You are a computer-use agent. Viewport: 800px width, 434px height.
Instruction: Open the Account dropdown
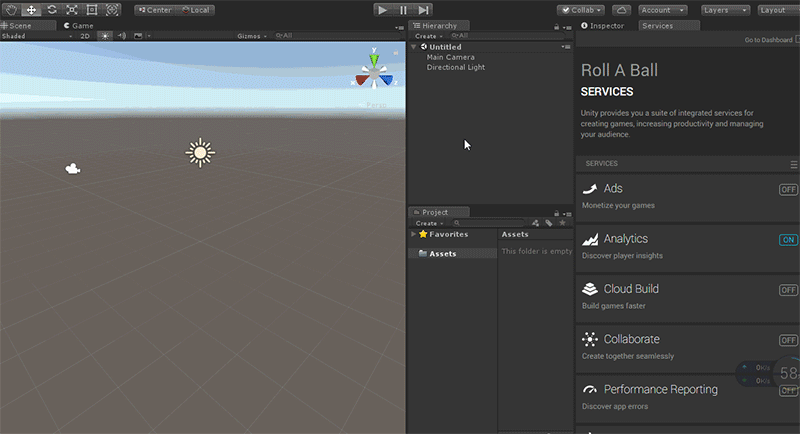[662, 10]
